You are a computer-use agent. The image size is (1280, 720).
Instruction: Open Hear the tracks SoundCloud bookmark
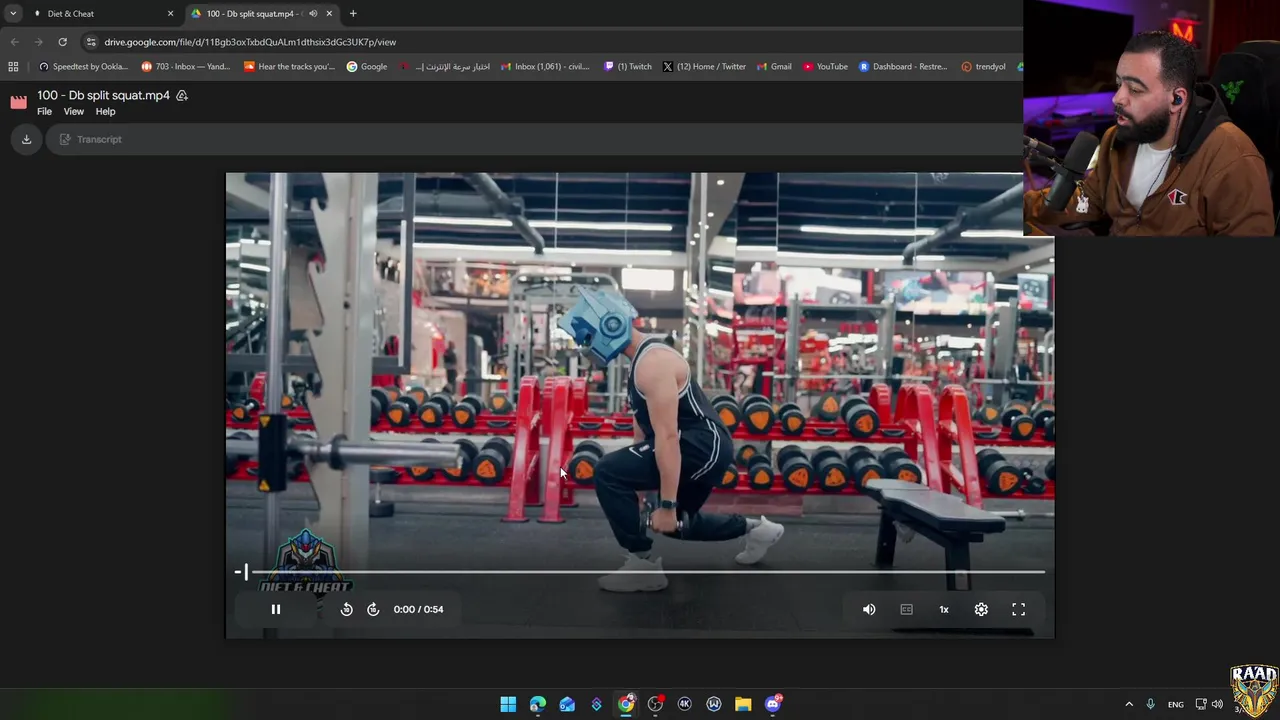pos(289,67)
